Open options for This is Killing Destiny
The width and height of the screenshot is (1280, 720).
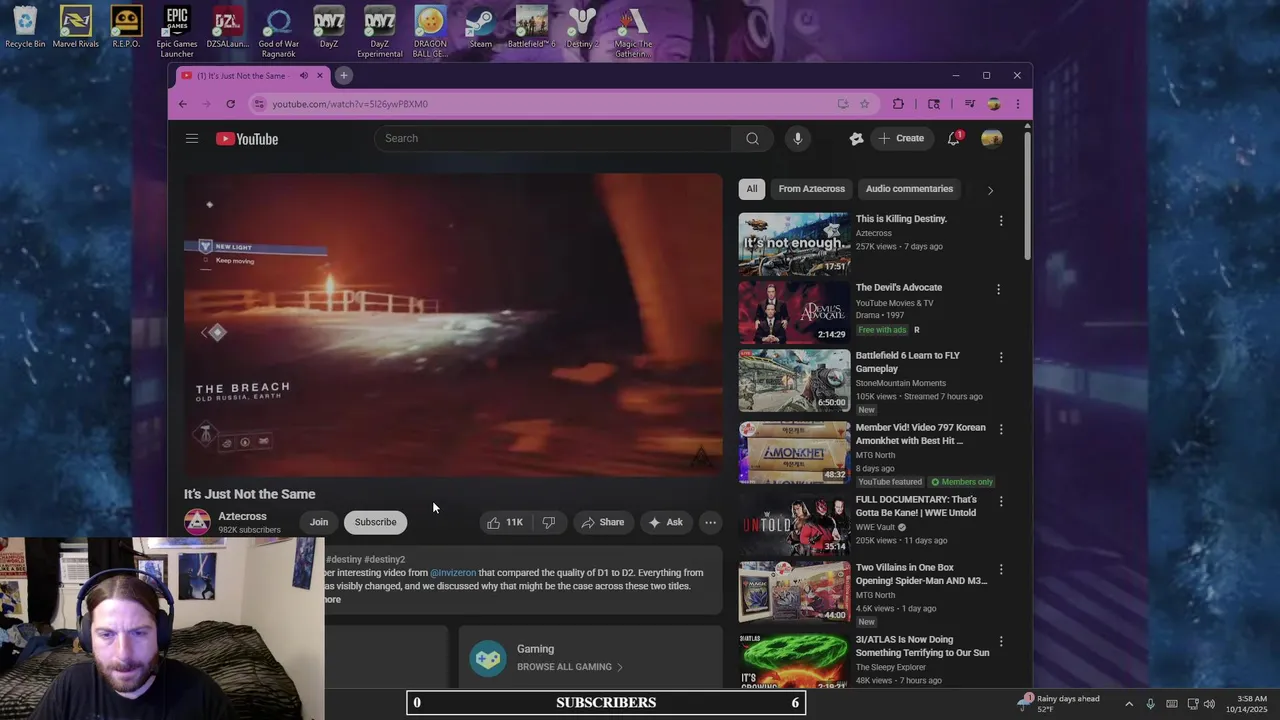click(1000, 220)
